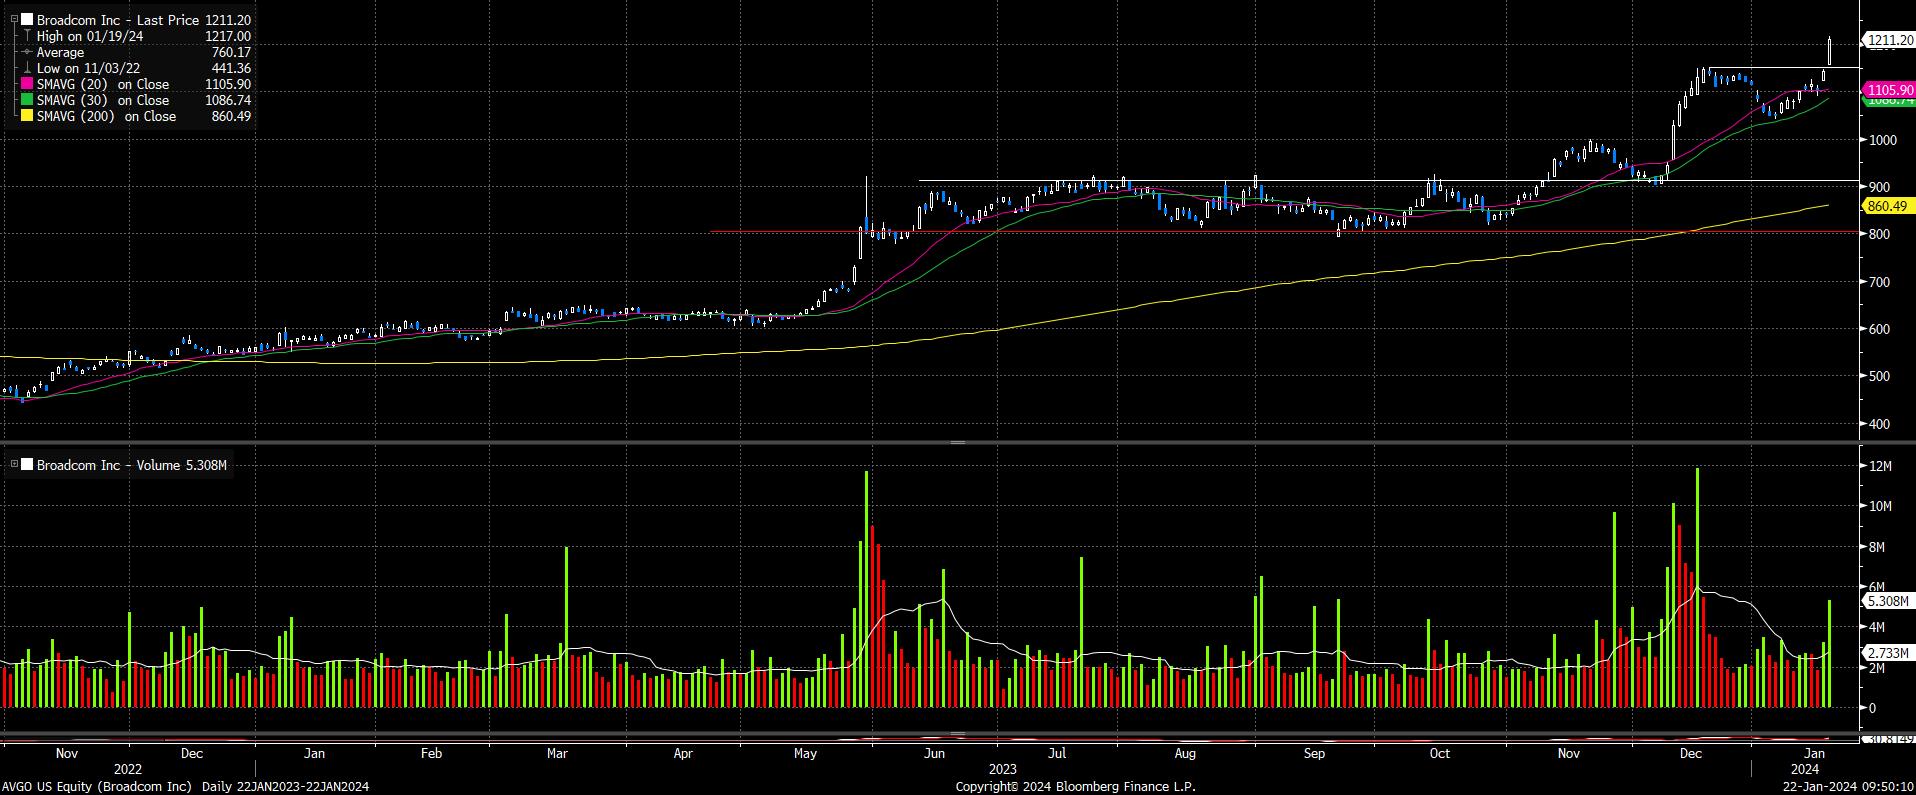Click 'AVGO US Equity (Broadcom Inc)' footer text

point(95,786)
